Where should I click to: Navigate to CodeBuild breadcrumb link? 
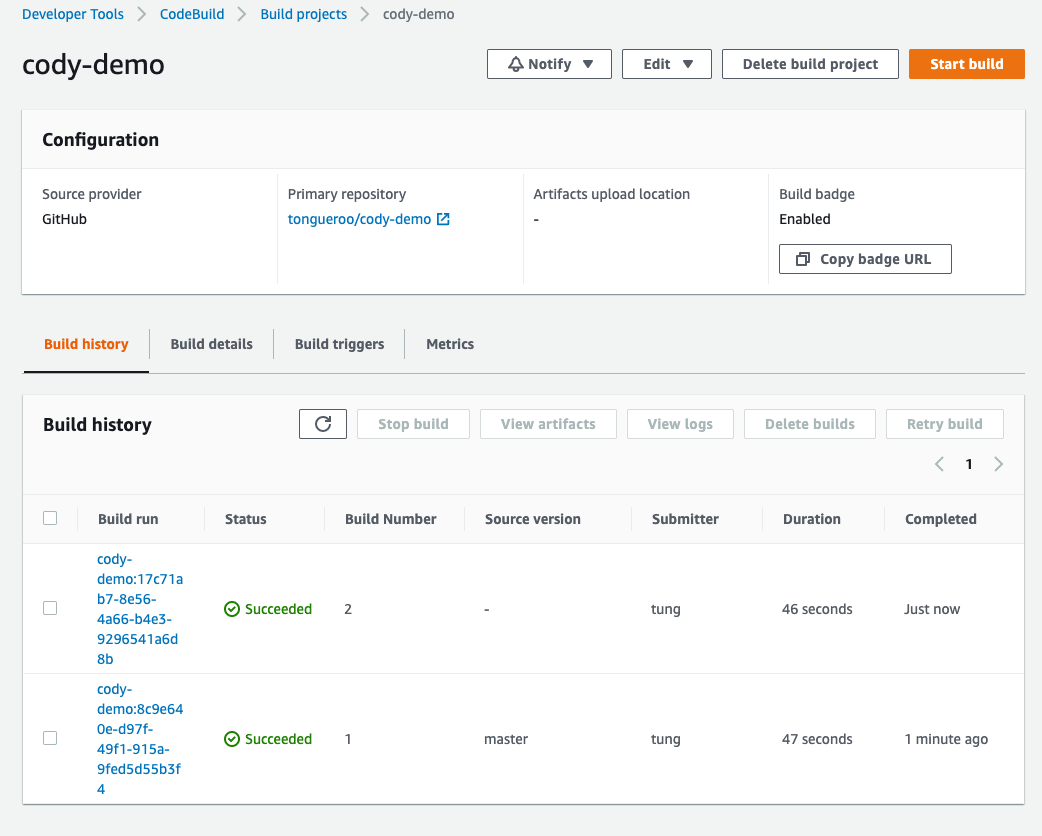point(192,14)
